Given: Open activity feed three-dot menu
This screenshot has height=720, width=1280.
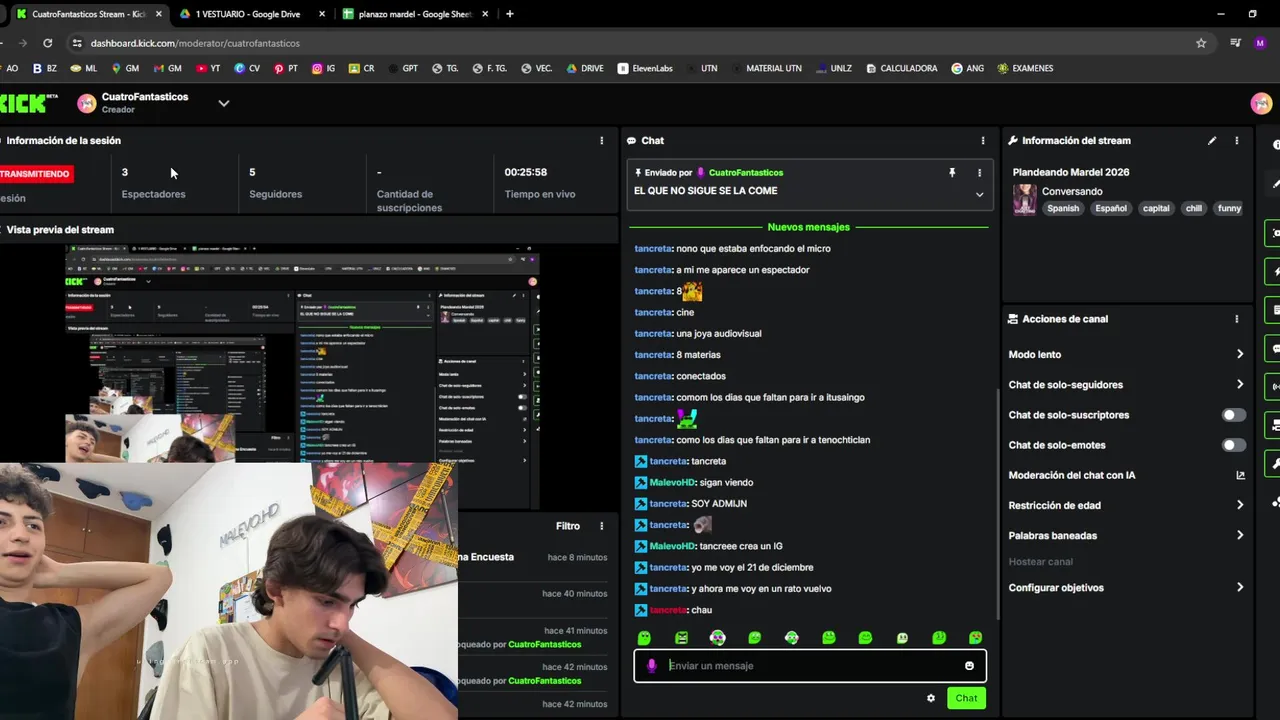Looking at the screenshot, I should click(601, 525).
